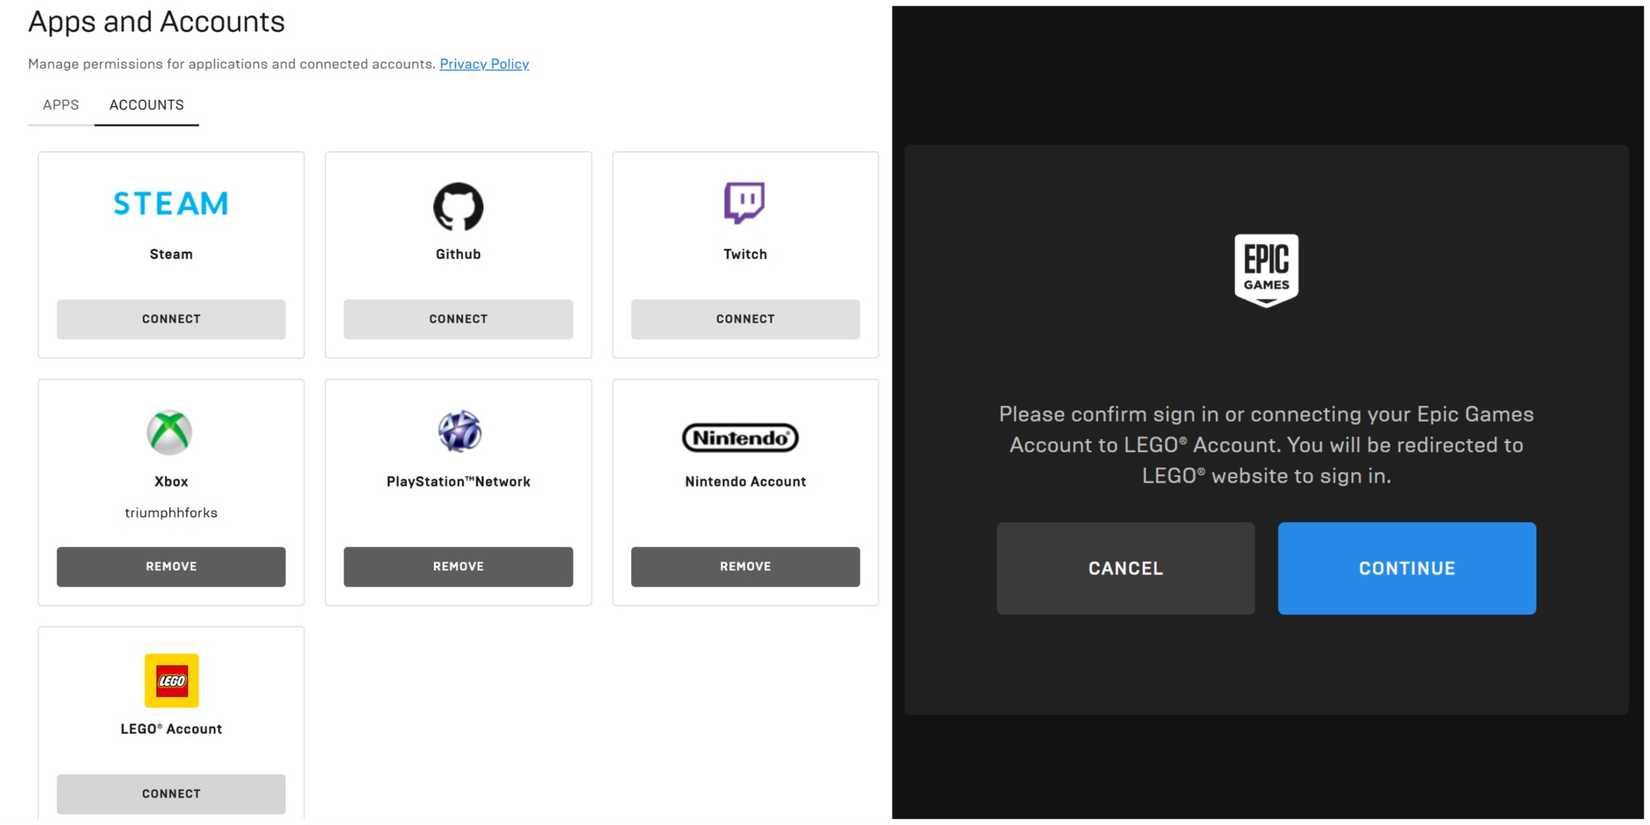Remove the linked Xbox account
The height and width of the screenshot is (825, 1650).
pyautogui.click(x=171, y=567)
